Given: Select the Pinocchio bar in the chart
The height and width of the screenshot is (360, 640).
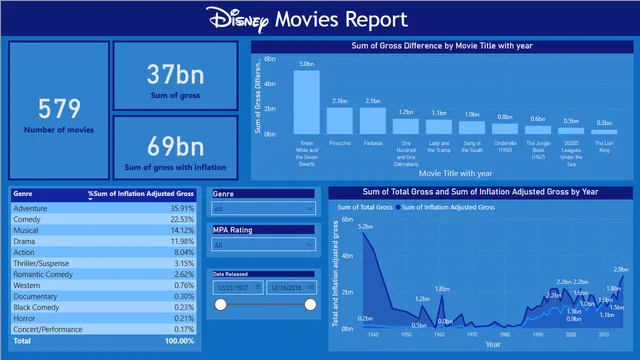Looking at the screenshot, I should tap(340, 120).
